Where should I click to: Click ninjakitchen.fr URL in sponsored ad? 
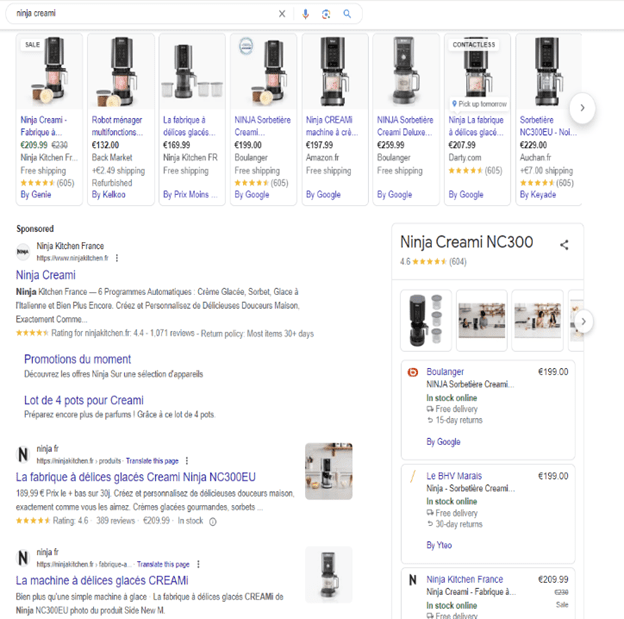coord(72,258)
